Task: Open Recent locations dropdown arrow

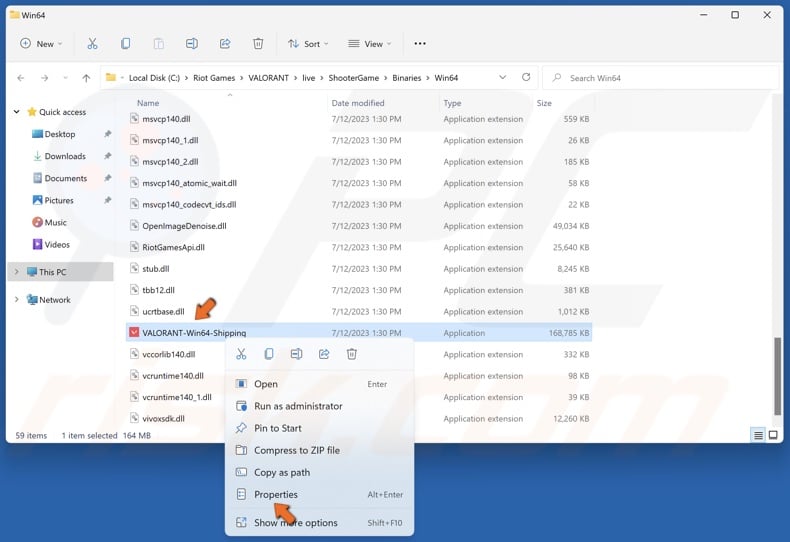Action: pyautogui.click(x=65, y=78)
